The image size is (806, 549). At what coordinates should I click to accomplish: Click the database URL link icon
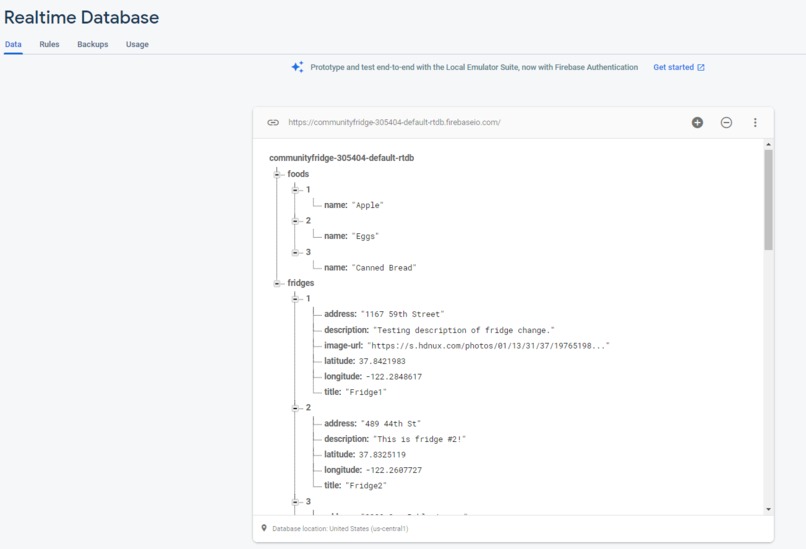point(273,122)
